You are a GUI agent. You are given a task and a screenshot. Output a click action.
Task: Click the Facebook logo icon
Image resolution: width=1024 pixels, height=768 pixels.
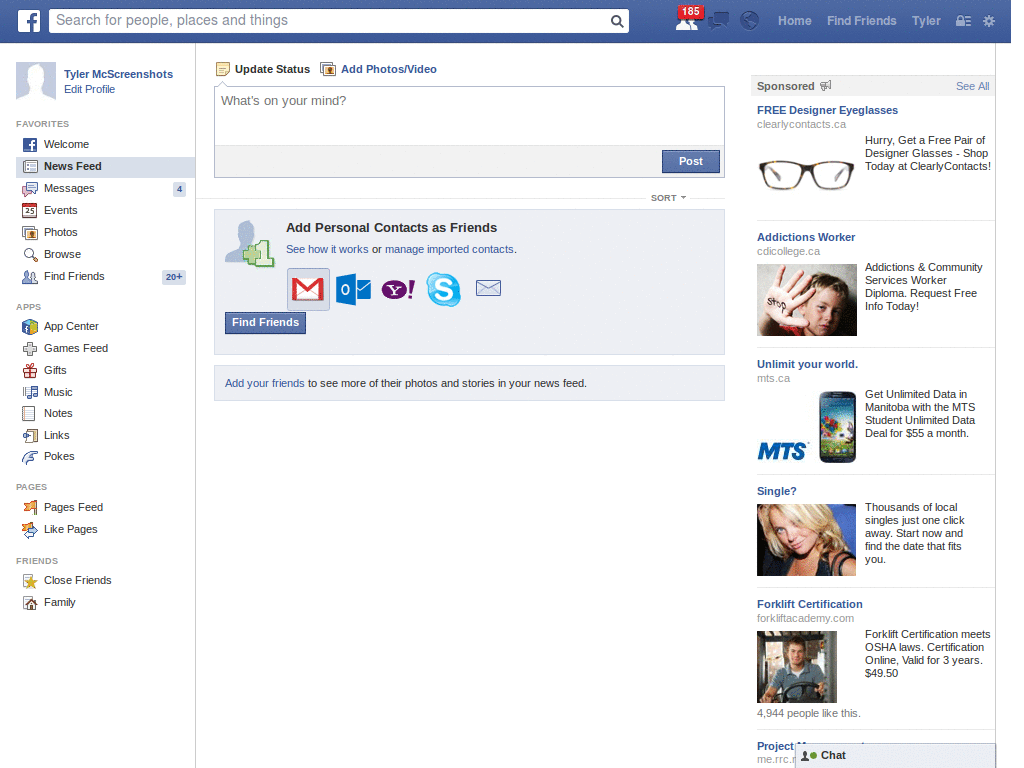point(29,21)
